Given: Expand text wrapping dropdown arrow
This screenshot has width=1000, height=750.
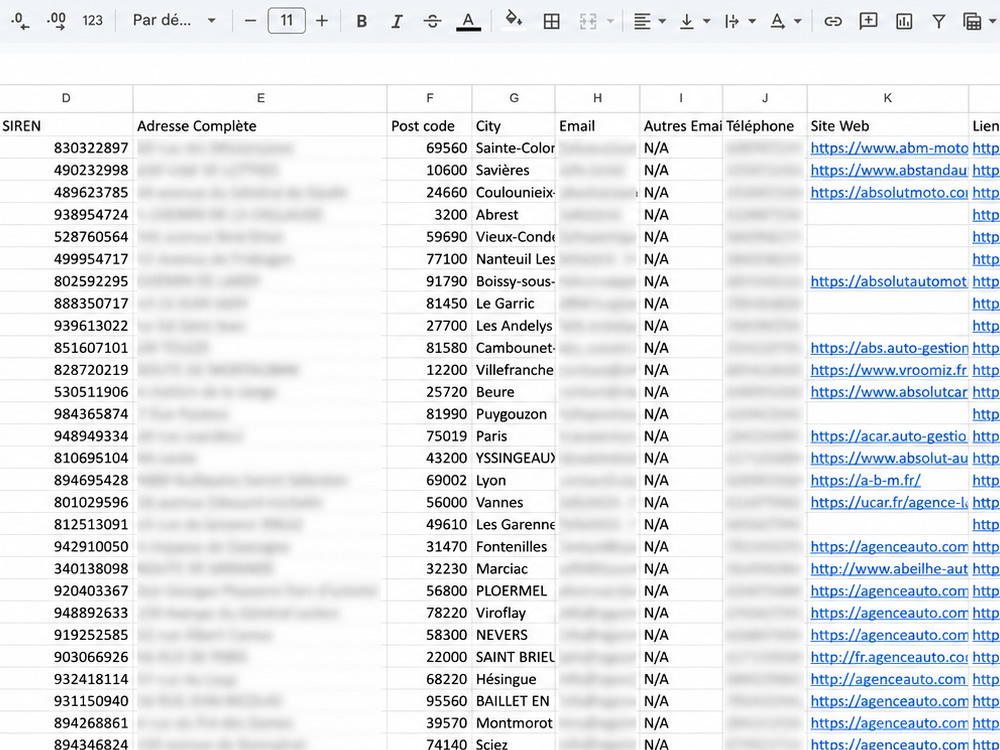Looking at the screenshot, I should pos(752,21).
